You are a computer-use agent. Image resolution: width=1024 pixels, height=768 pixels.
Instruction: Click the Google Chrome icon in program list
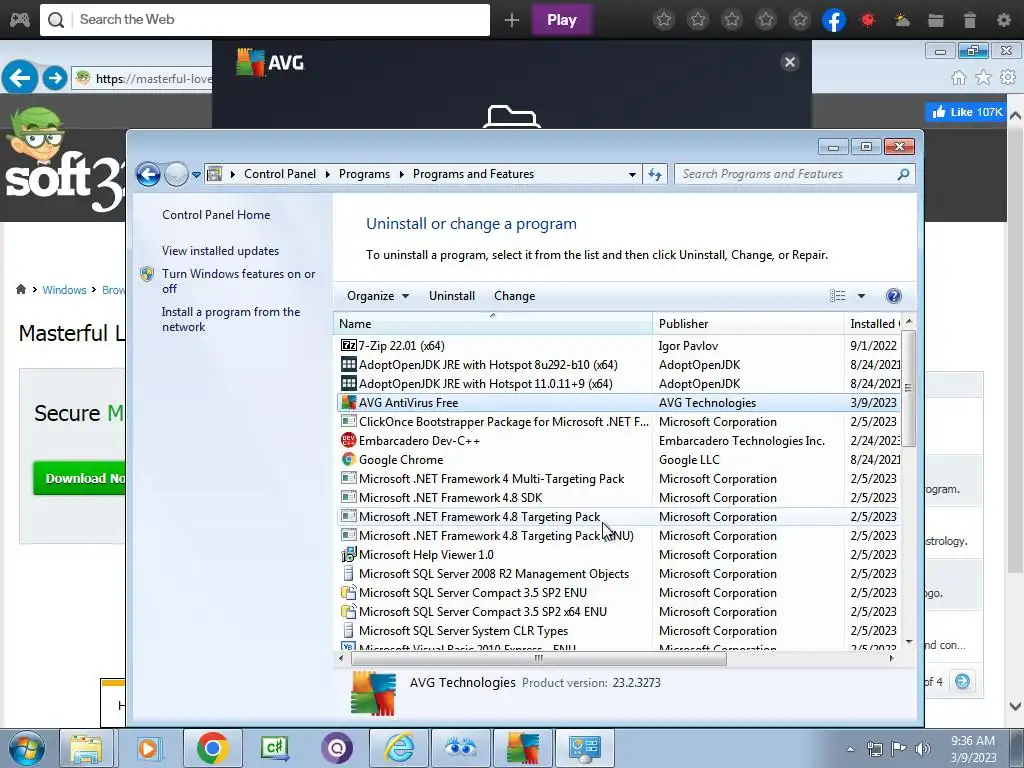pos(349,460)
